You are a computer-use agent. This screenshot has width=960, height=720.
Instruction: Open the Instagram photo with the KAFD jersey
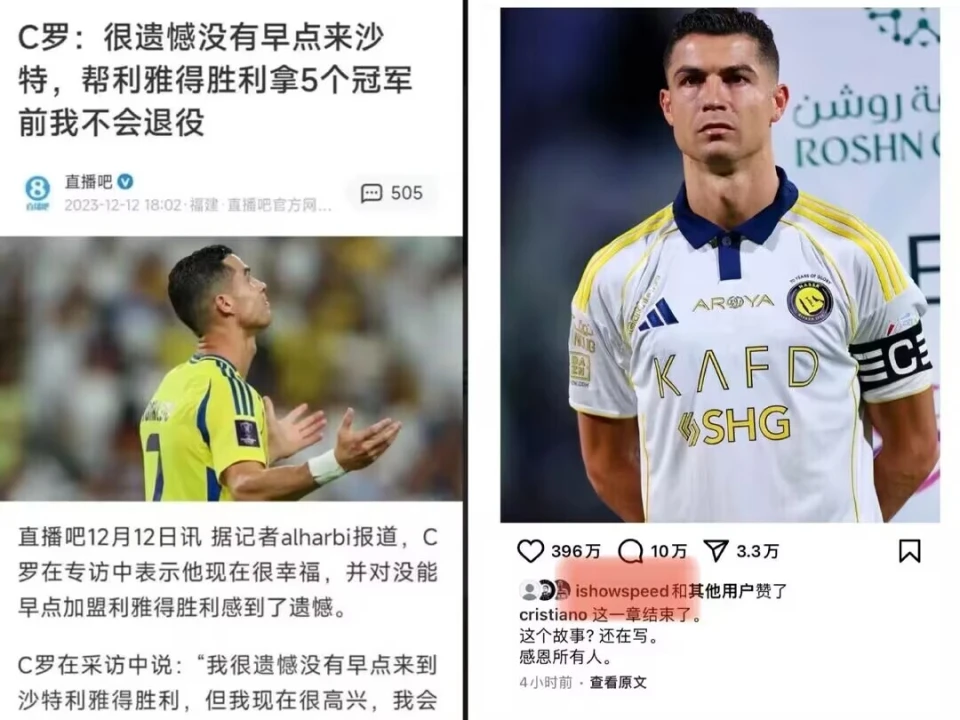coord(720,264)
